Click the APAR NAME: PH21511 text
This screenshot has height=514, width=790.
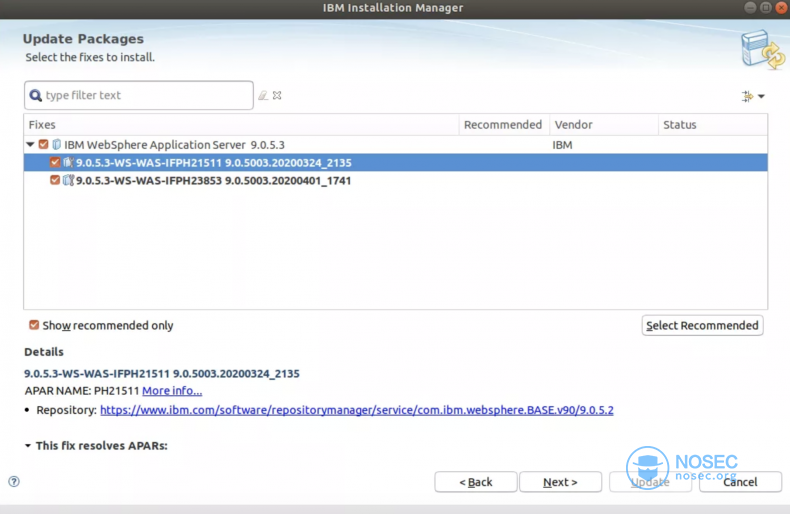[82, 391]
